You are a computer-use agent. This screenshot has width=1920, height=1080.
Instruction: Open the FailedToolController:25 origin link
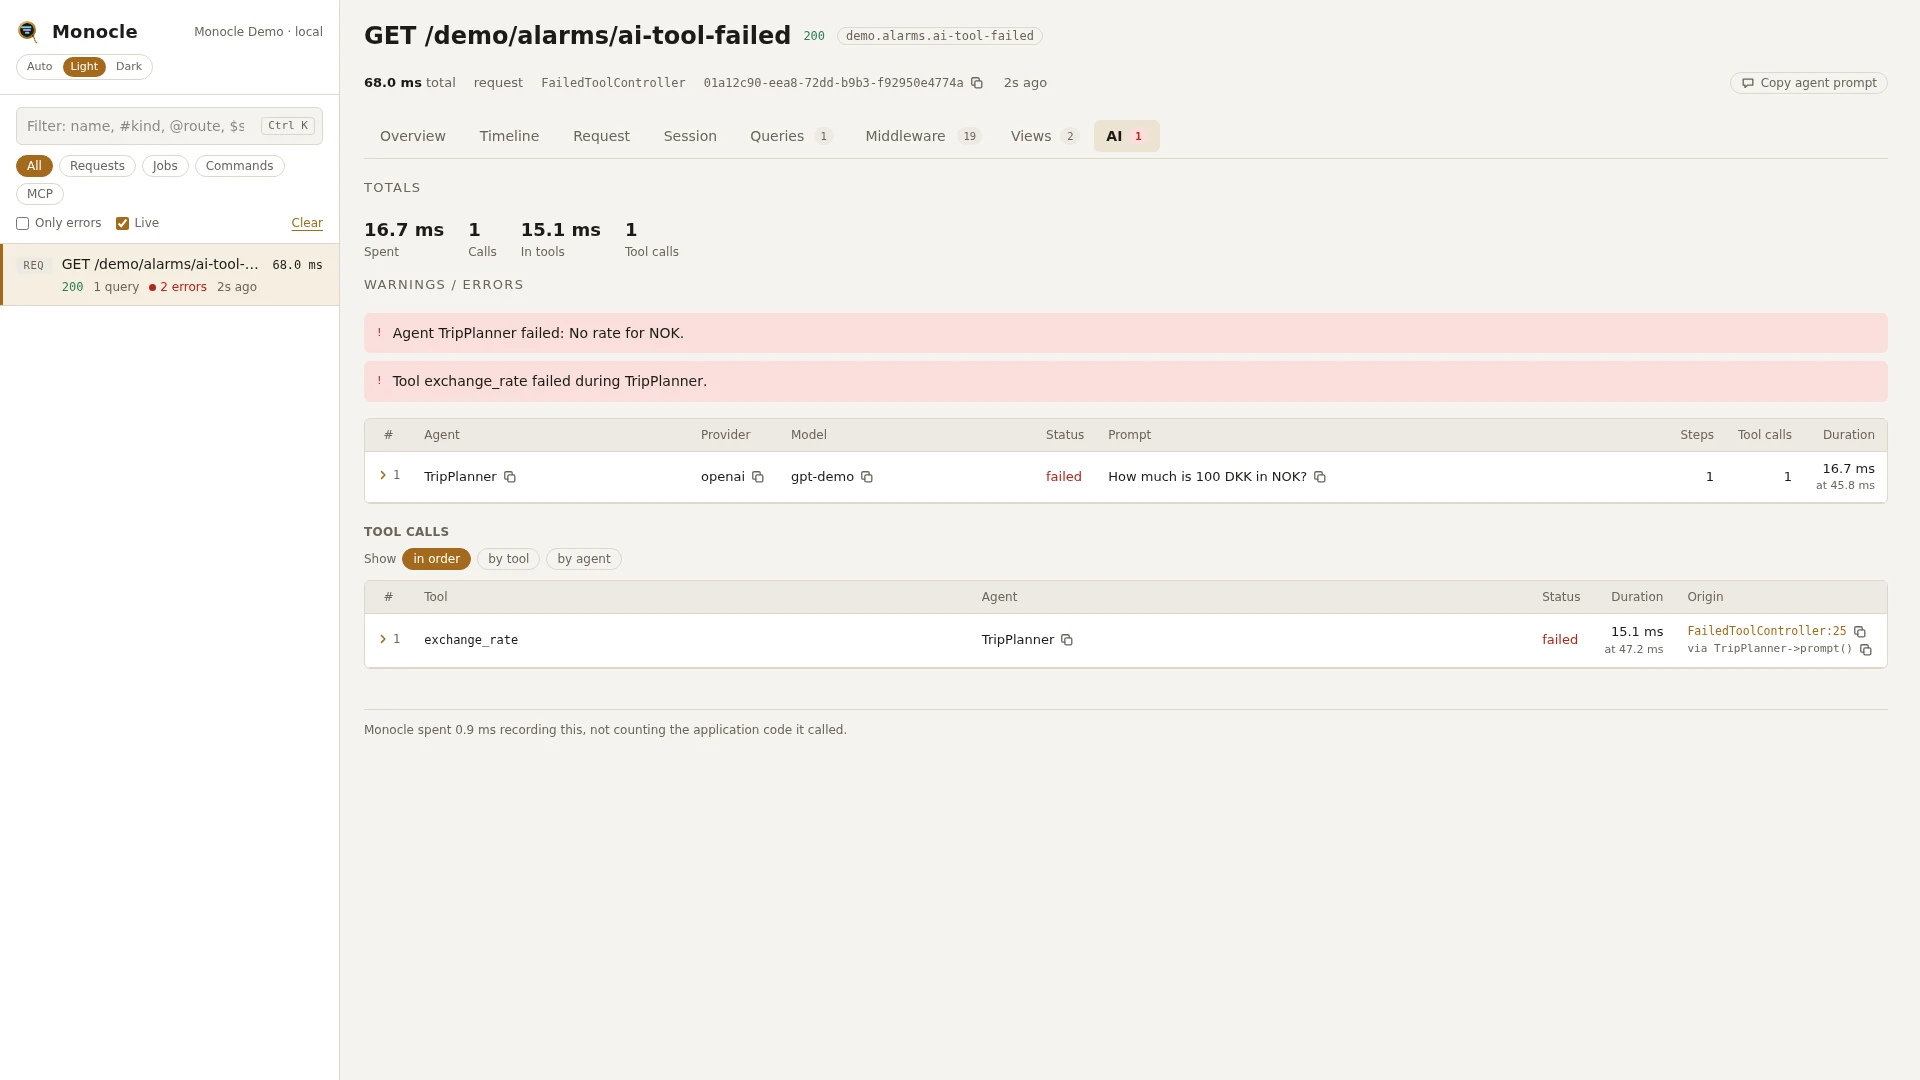pos(1766,632)
